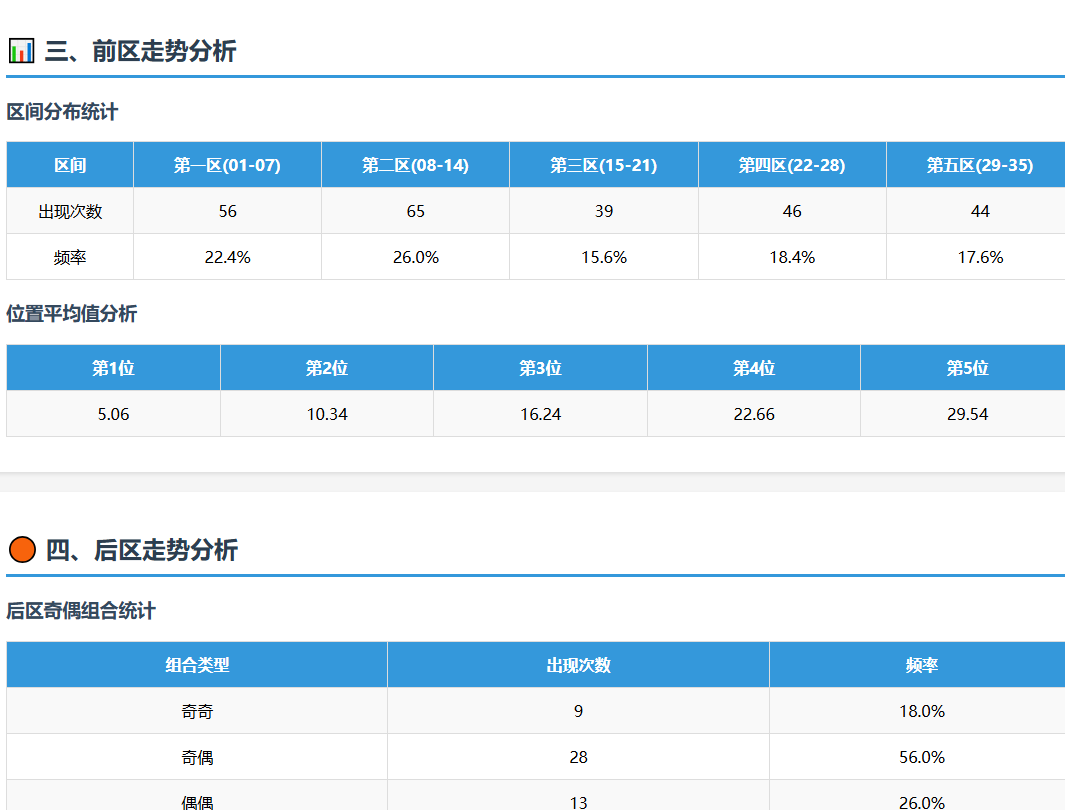1065x810 pixels.
Task: Click the 第五区(29-35) column header
Action: [x=979, y=165]
